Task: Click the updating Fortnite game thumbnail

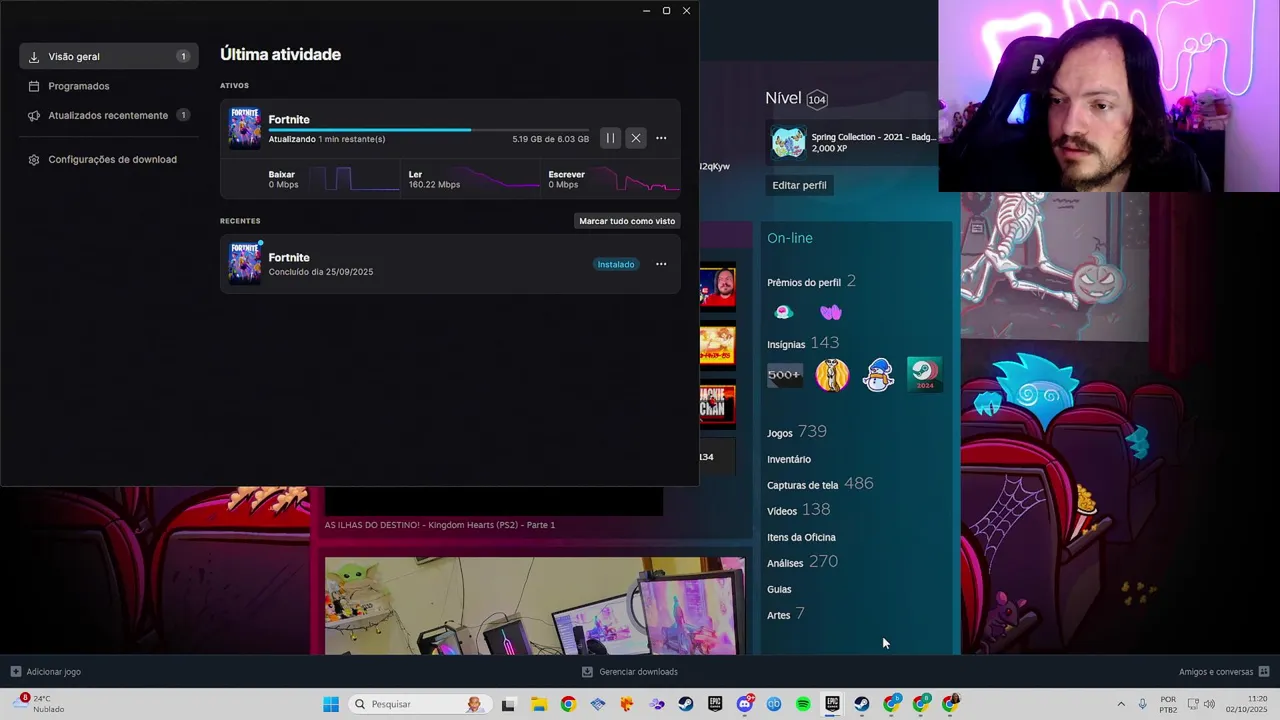Action: tap(244, 128)
